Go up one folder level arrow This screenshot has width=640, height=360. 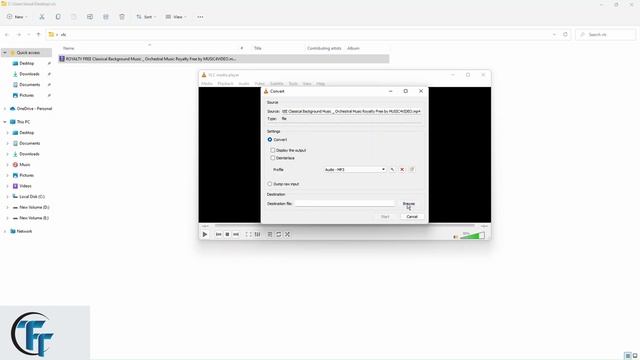[x=38, y=35]
